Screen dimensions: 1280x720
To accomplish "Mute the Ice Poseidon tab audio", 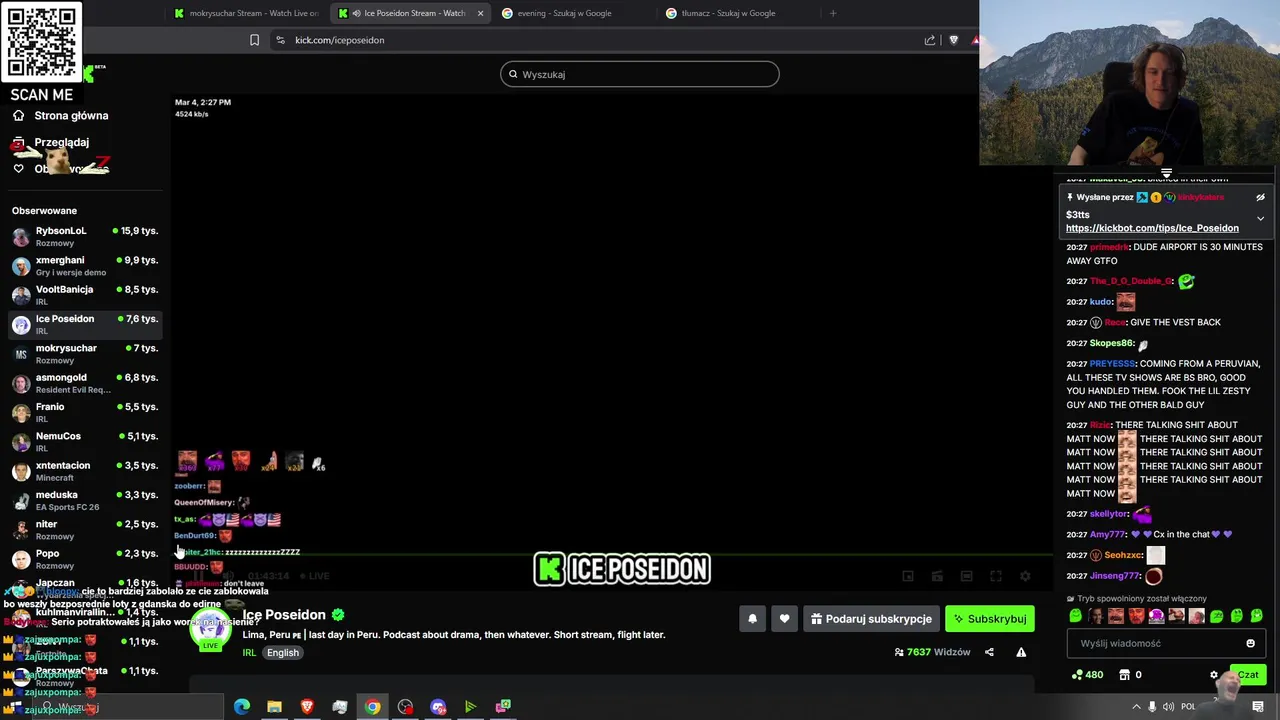I will 357,13.
